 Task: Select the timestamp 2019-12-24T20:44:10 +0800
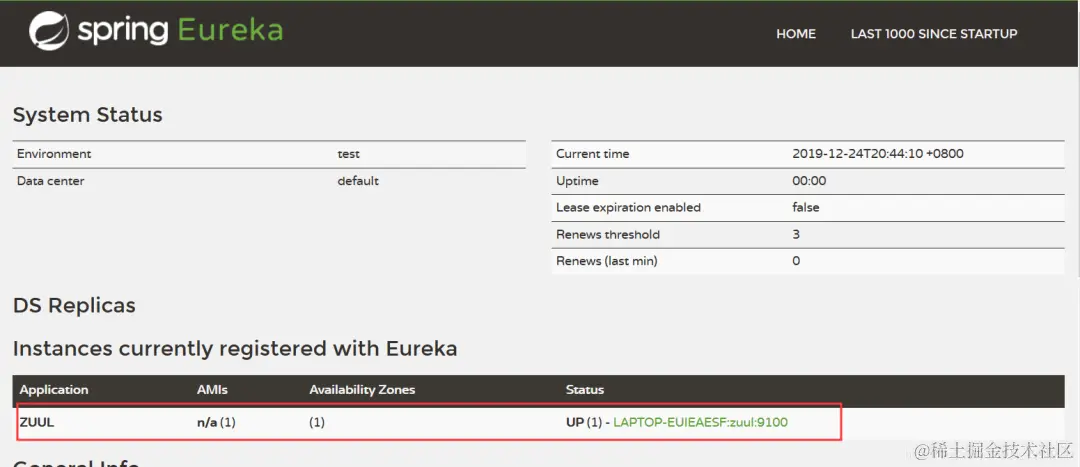click(x=878, y=154)
